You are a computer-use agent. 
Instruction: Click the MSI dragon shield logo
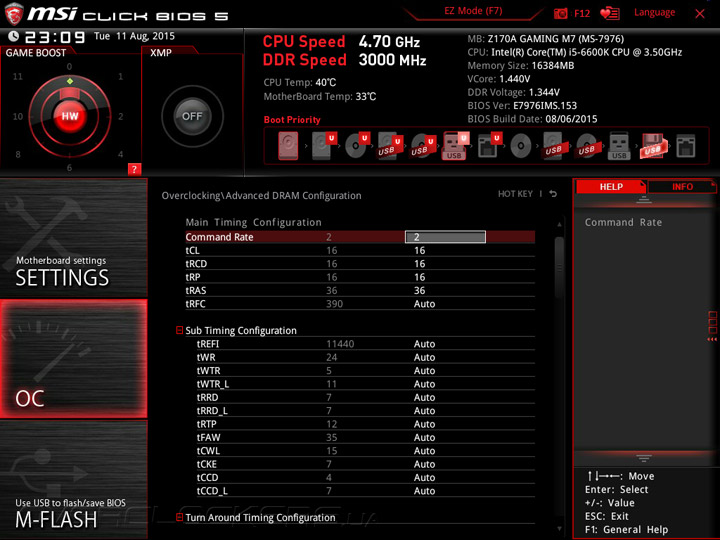[x=13, y=13]
